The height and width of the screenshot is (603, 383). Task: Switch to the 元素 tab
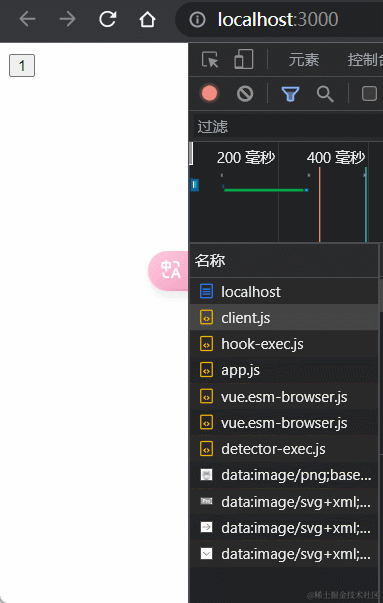(304, 60)
